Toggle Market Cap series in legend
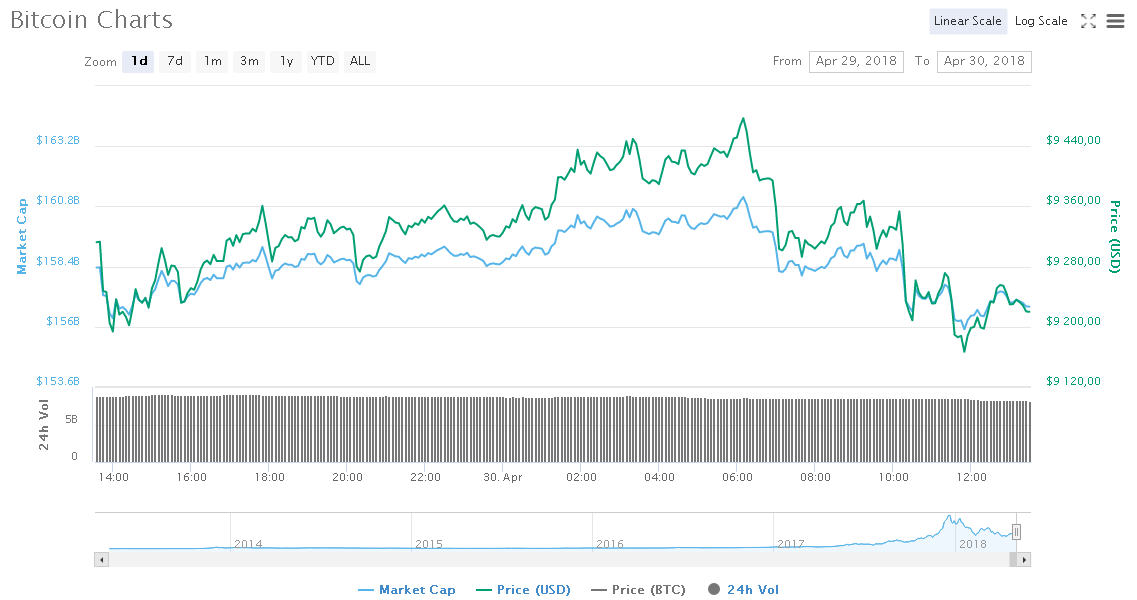Screen dimensions: 1137x600 tap(407, 590)
